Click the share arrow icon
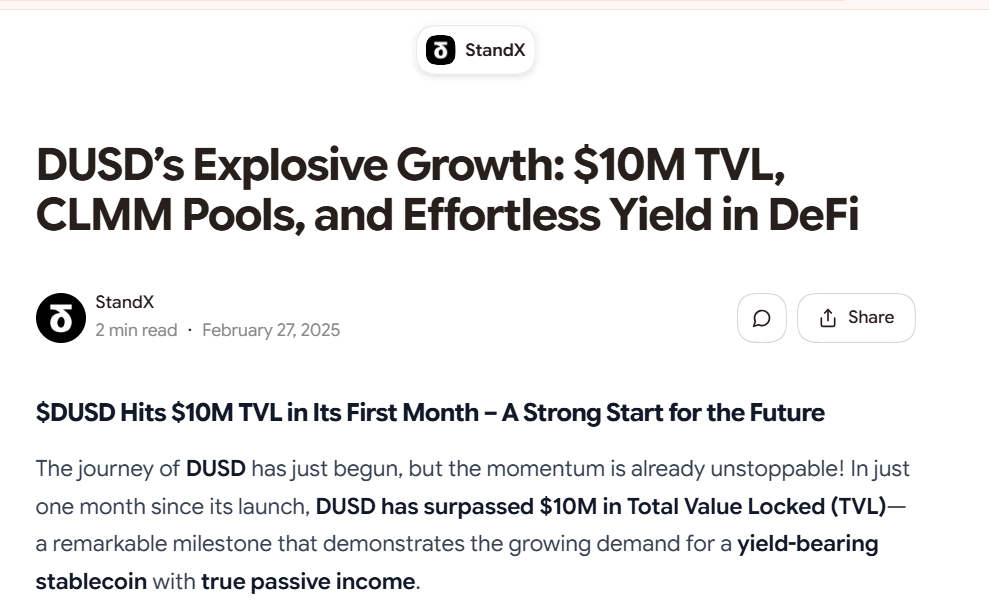Viewport: 989px width, 605px height. (x=828, y=318)
